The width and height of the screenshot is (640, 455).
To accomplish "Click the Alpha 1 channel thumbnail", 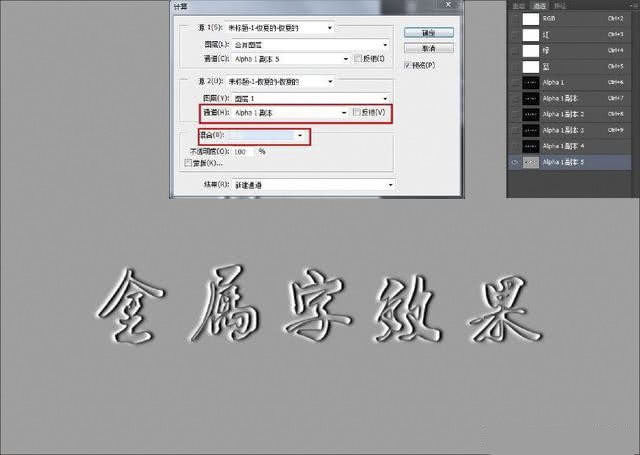I will (531, 83).
